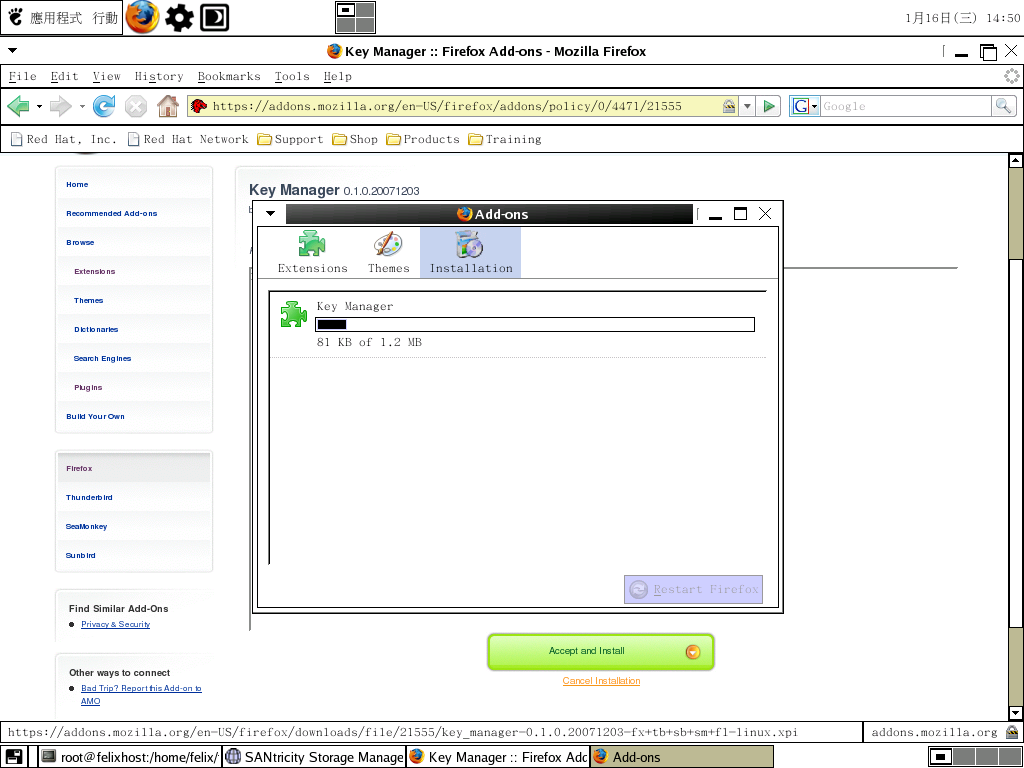Click the Stop loading icon
The height and width of the screenshot is (768, 1024).
[136, 106]
